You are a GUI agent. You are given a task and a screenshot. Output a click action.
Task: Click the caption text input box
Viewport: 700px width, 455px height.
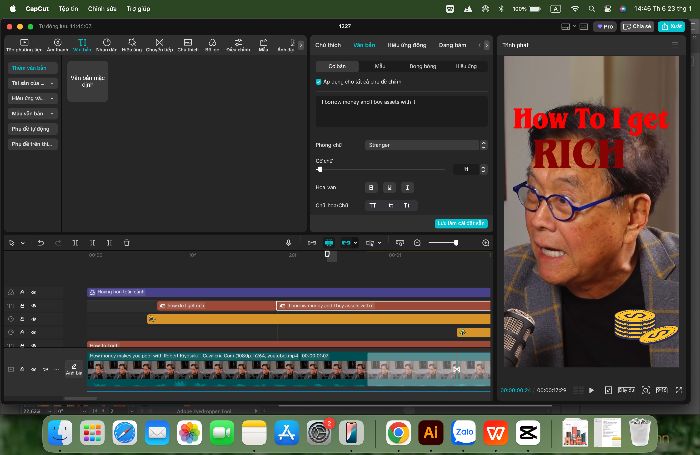[x=401, y=111]
